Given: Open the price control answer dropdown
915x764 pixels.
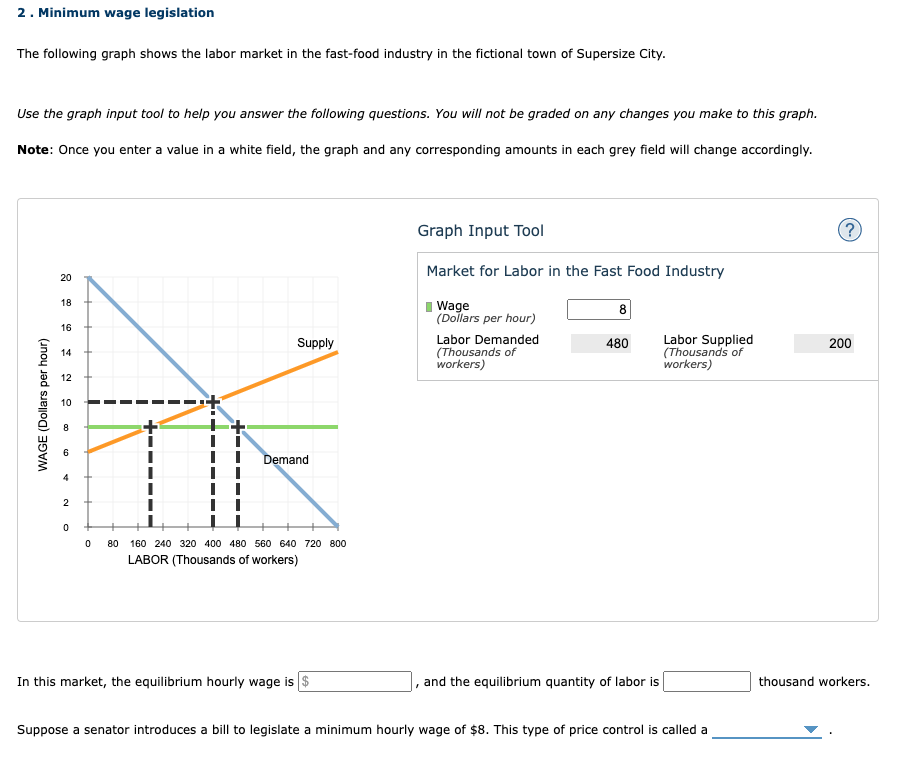Looking at the screenshot, I should click(x=766, y=730).
